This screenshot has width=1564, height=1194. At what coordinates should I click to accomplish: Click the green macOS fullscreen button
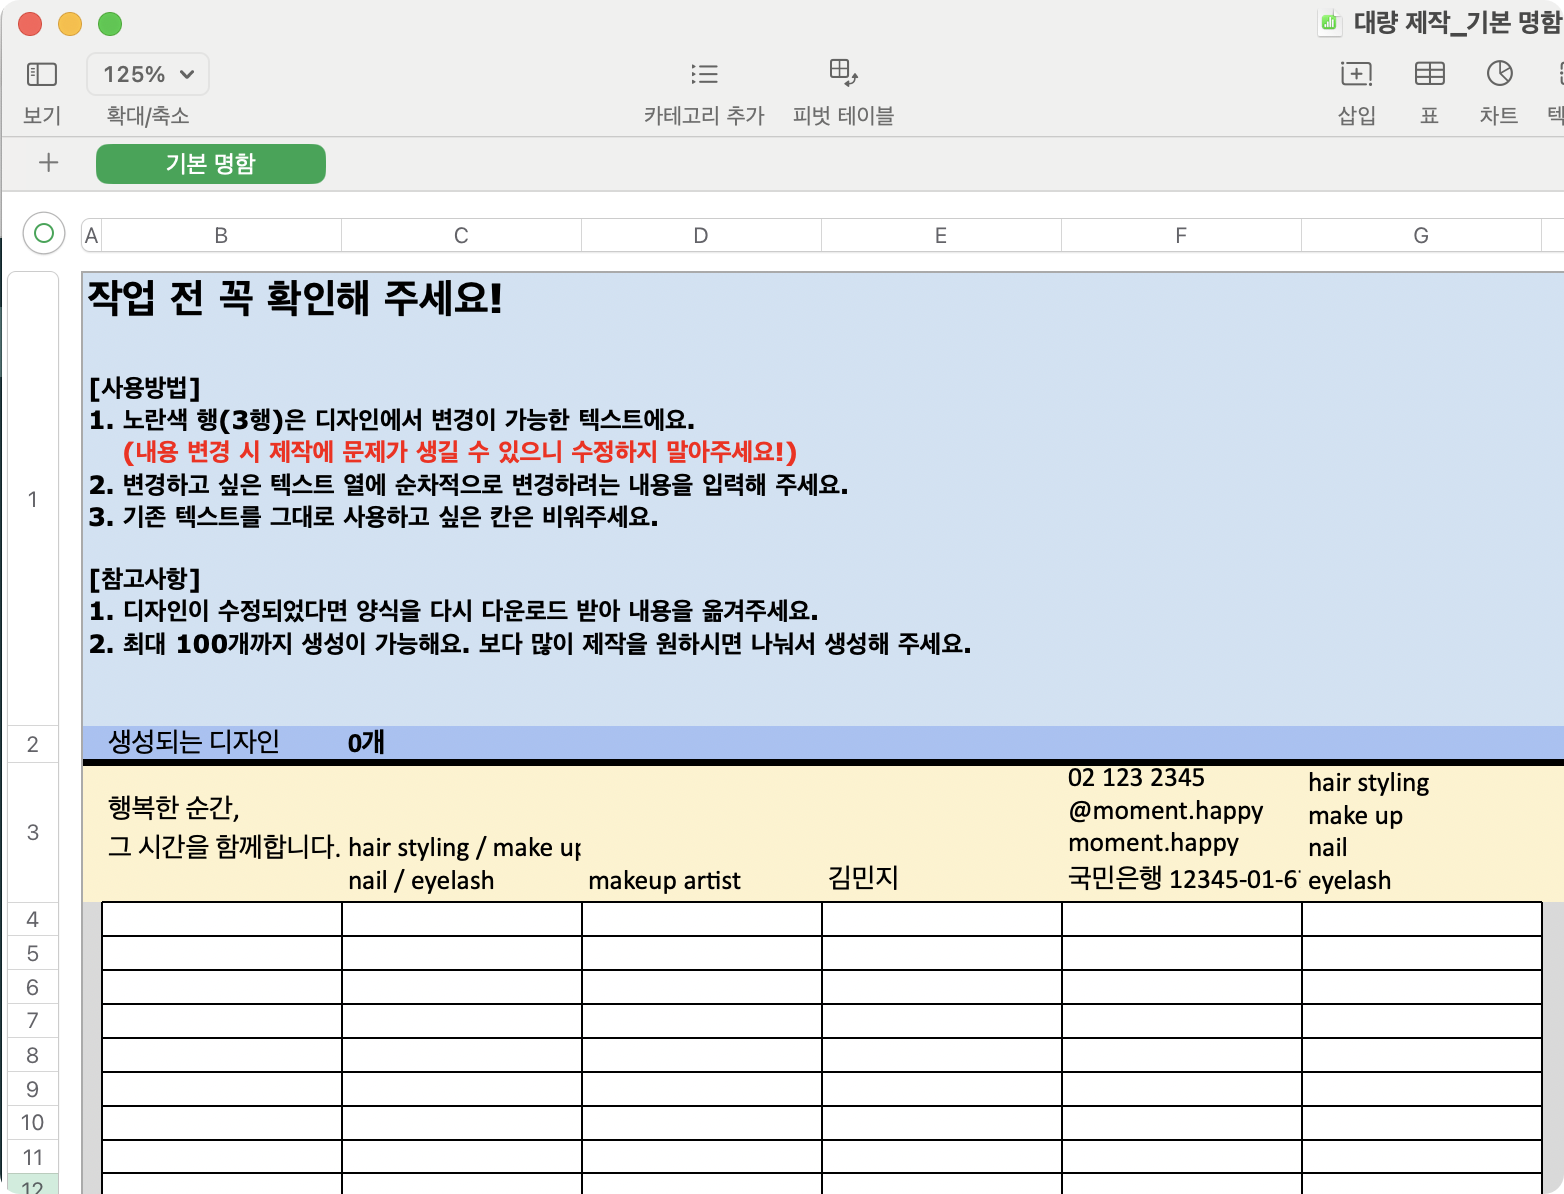[110, 24]
